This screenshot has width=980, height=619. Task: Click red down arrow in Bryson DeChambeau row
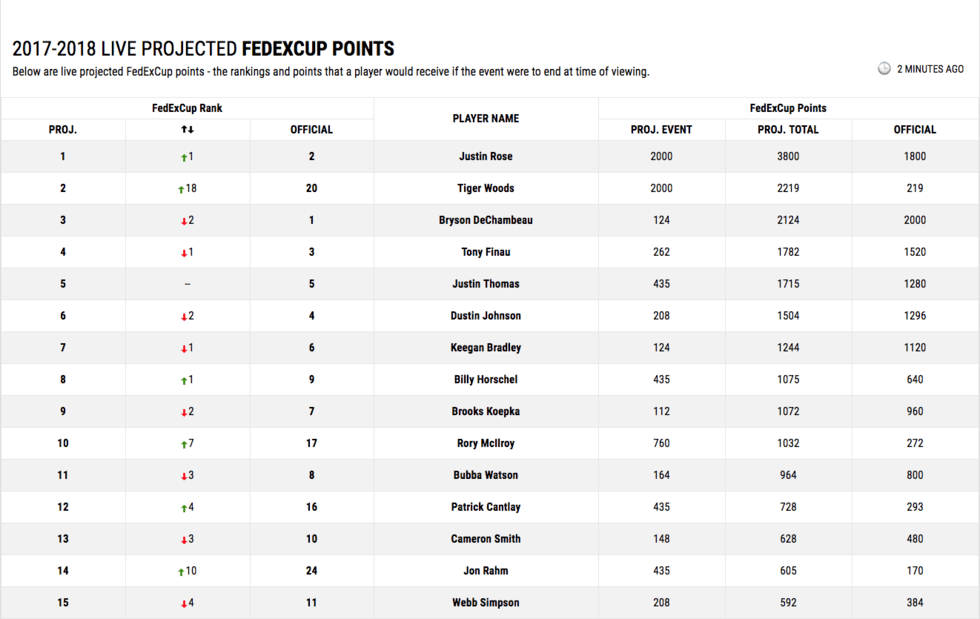pos(183,221)
